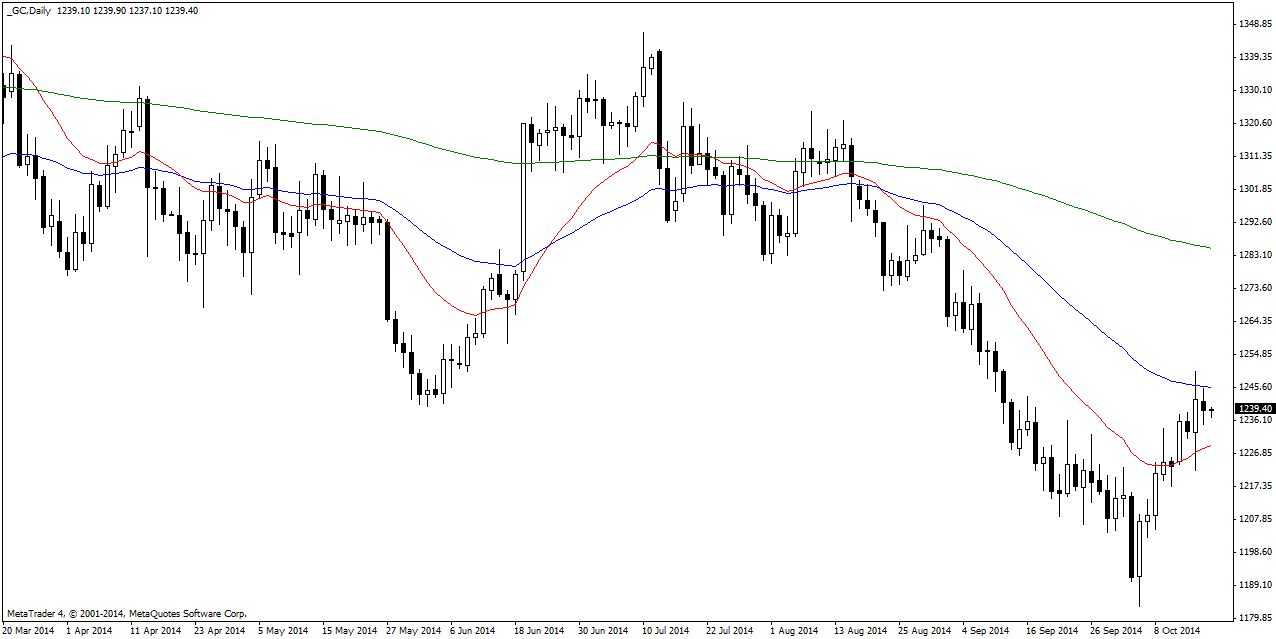Click the 5 May 2014 date label
The height and width of the screenshot is (639, 1276).
pyautogui.click(x=284, y=631)
